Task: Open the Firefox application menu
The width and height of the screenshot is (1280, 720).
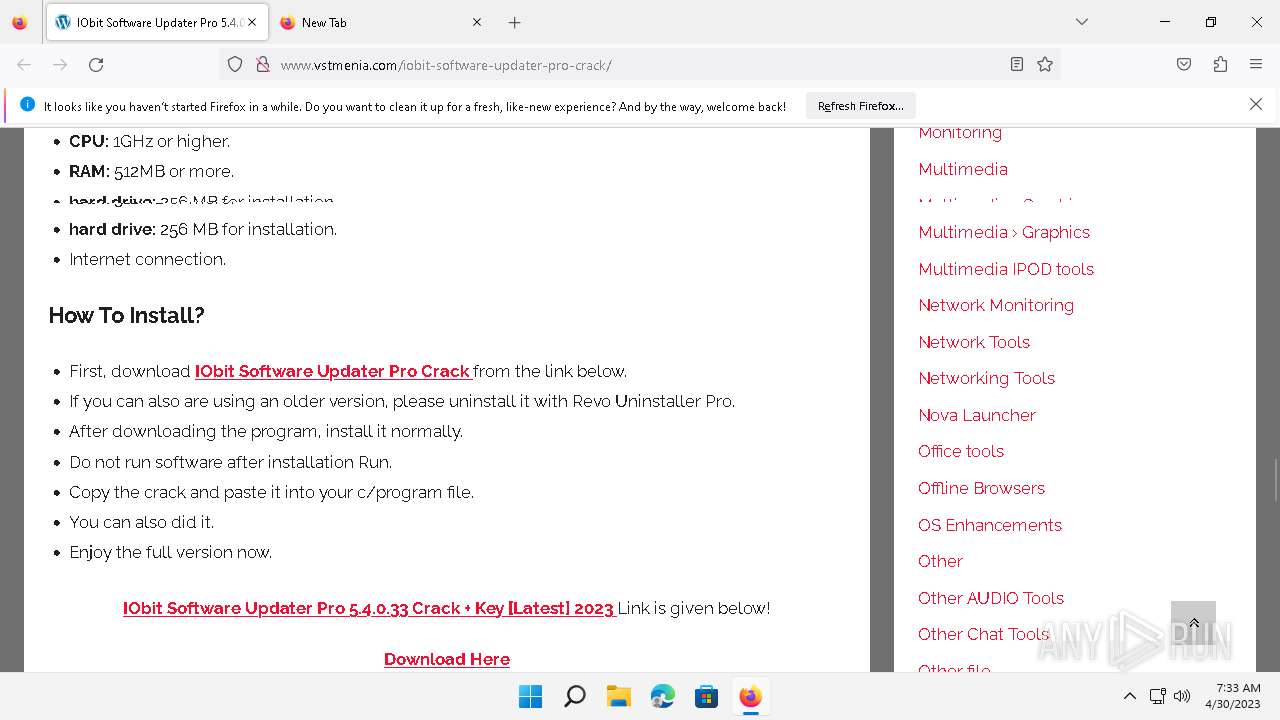Action: point(1256,64)
